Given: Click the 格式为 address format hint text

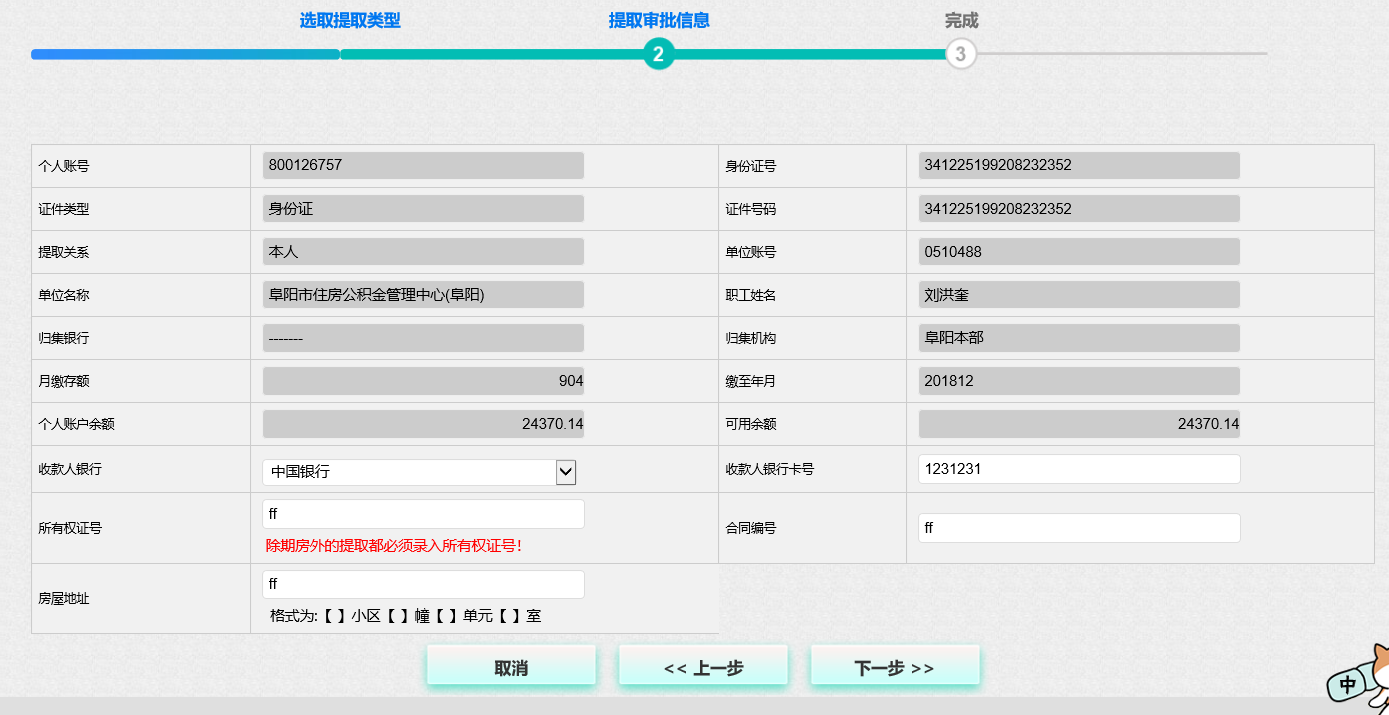Looking at the screenshot, I should (406, 616).
